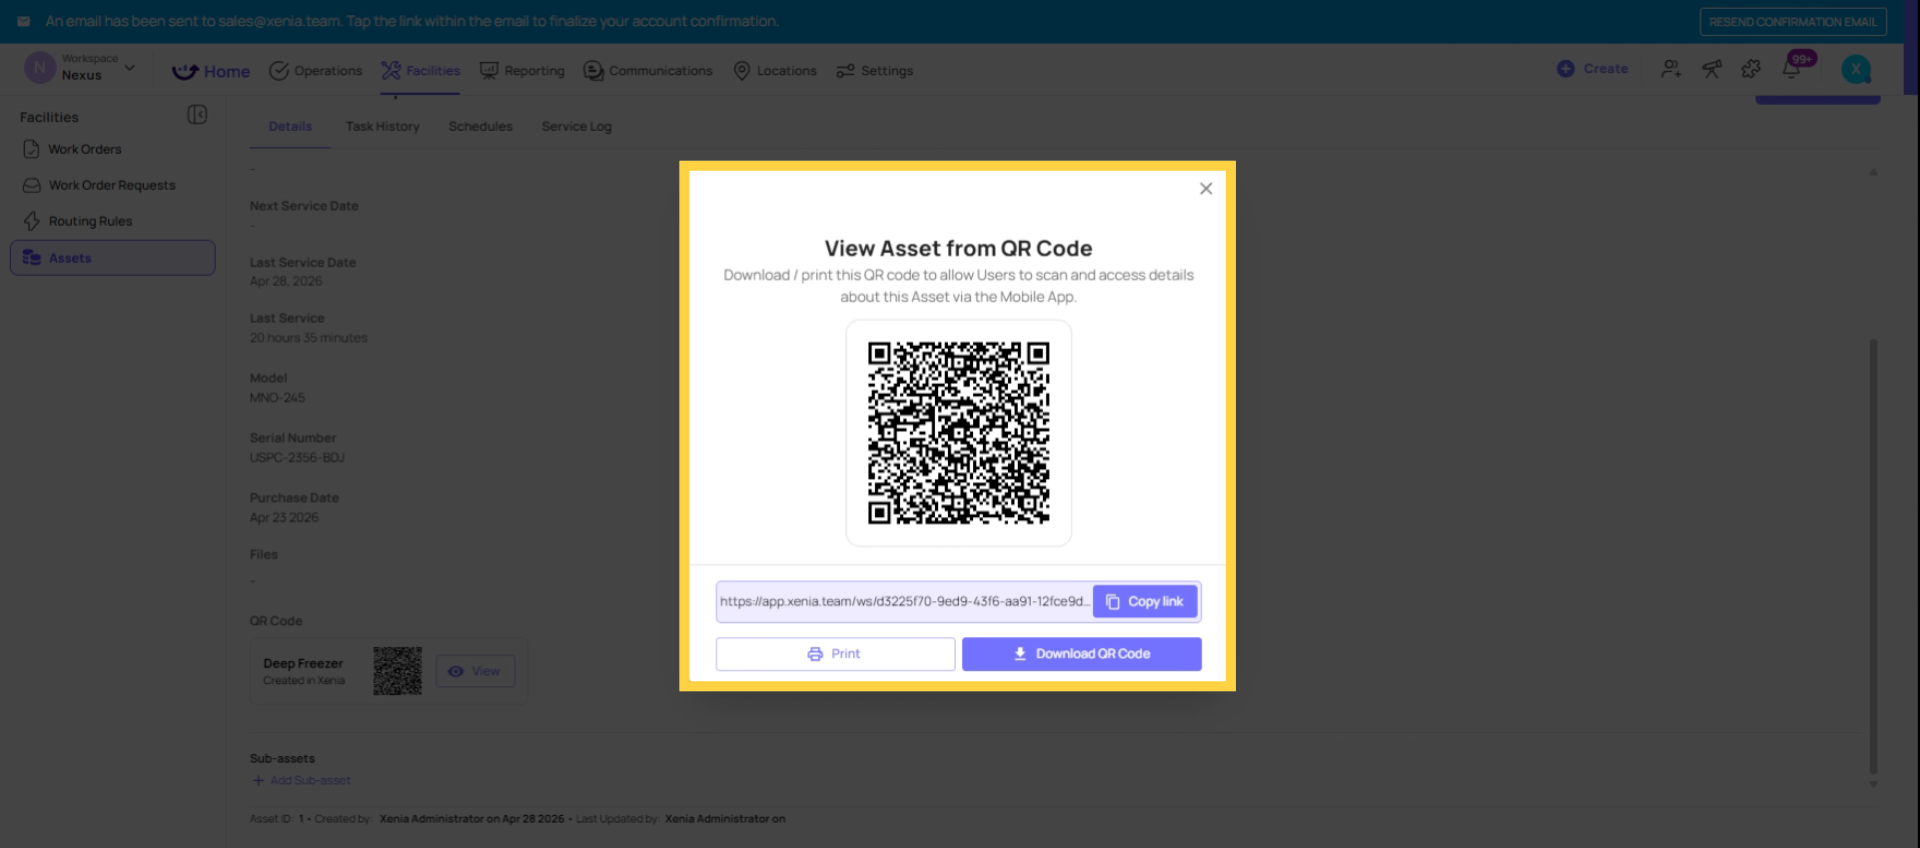Click the Last Service duration 20 hours 35 minutes

[x=309, y=338]
